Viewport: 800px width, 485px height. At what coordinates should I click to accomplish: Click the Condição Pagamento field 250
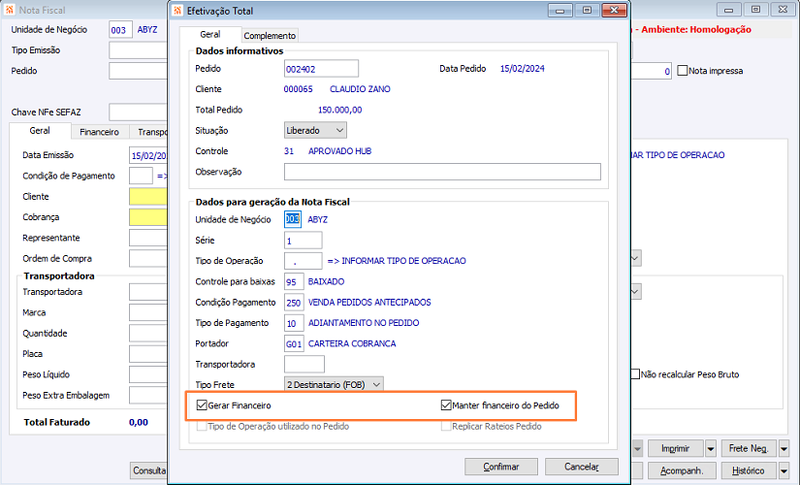[x=294, y=302]
